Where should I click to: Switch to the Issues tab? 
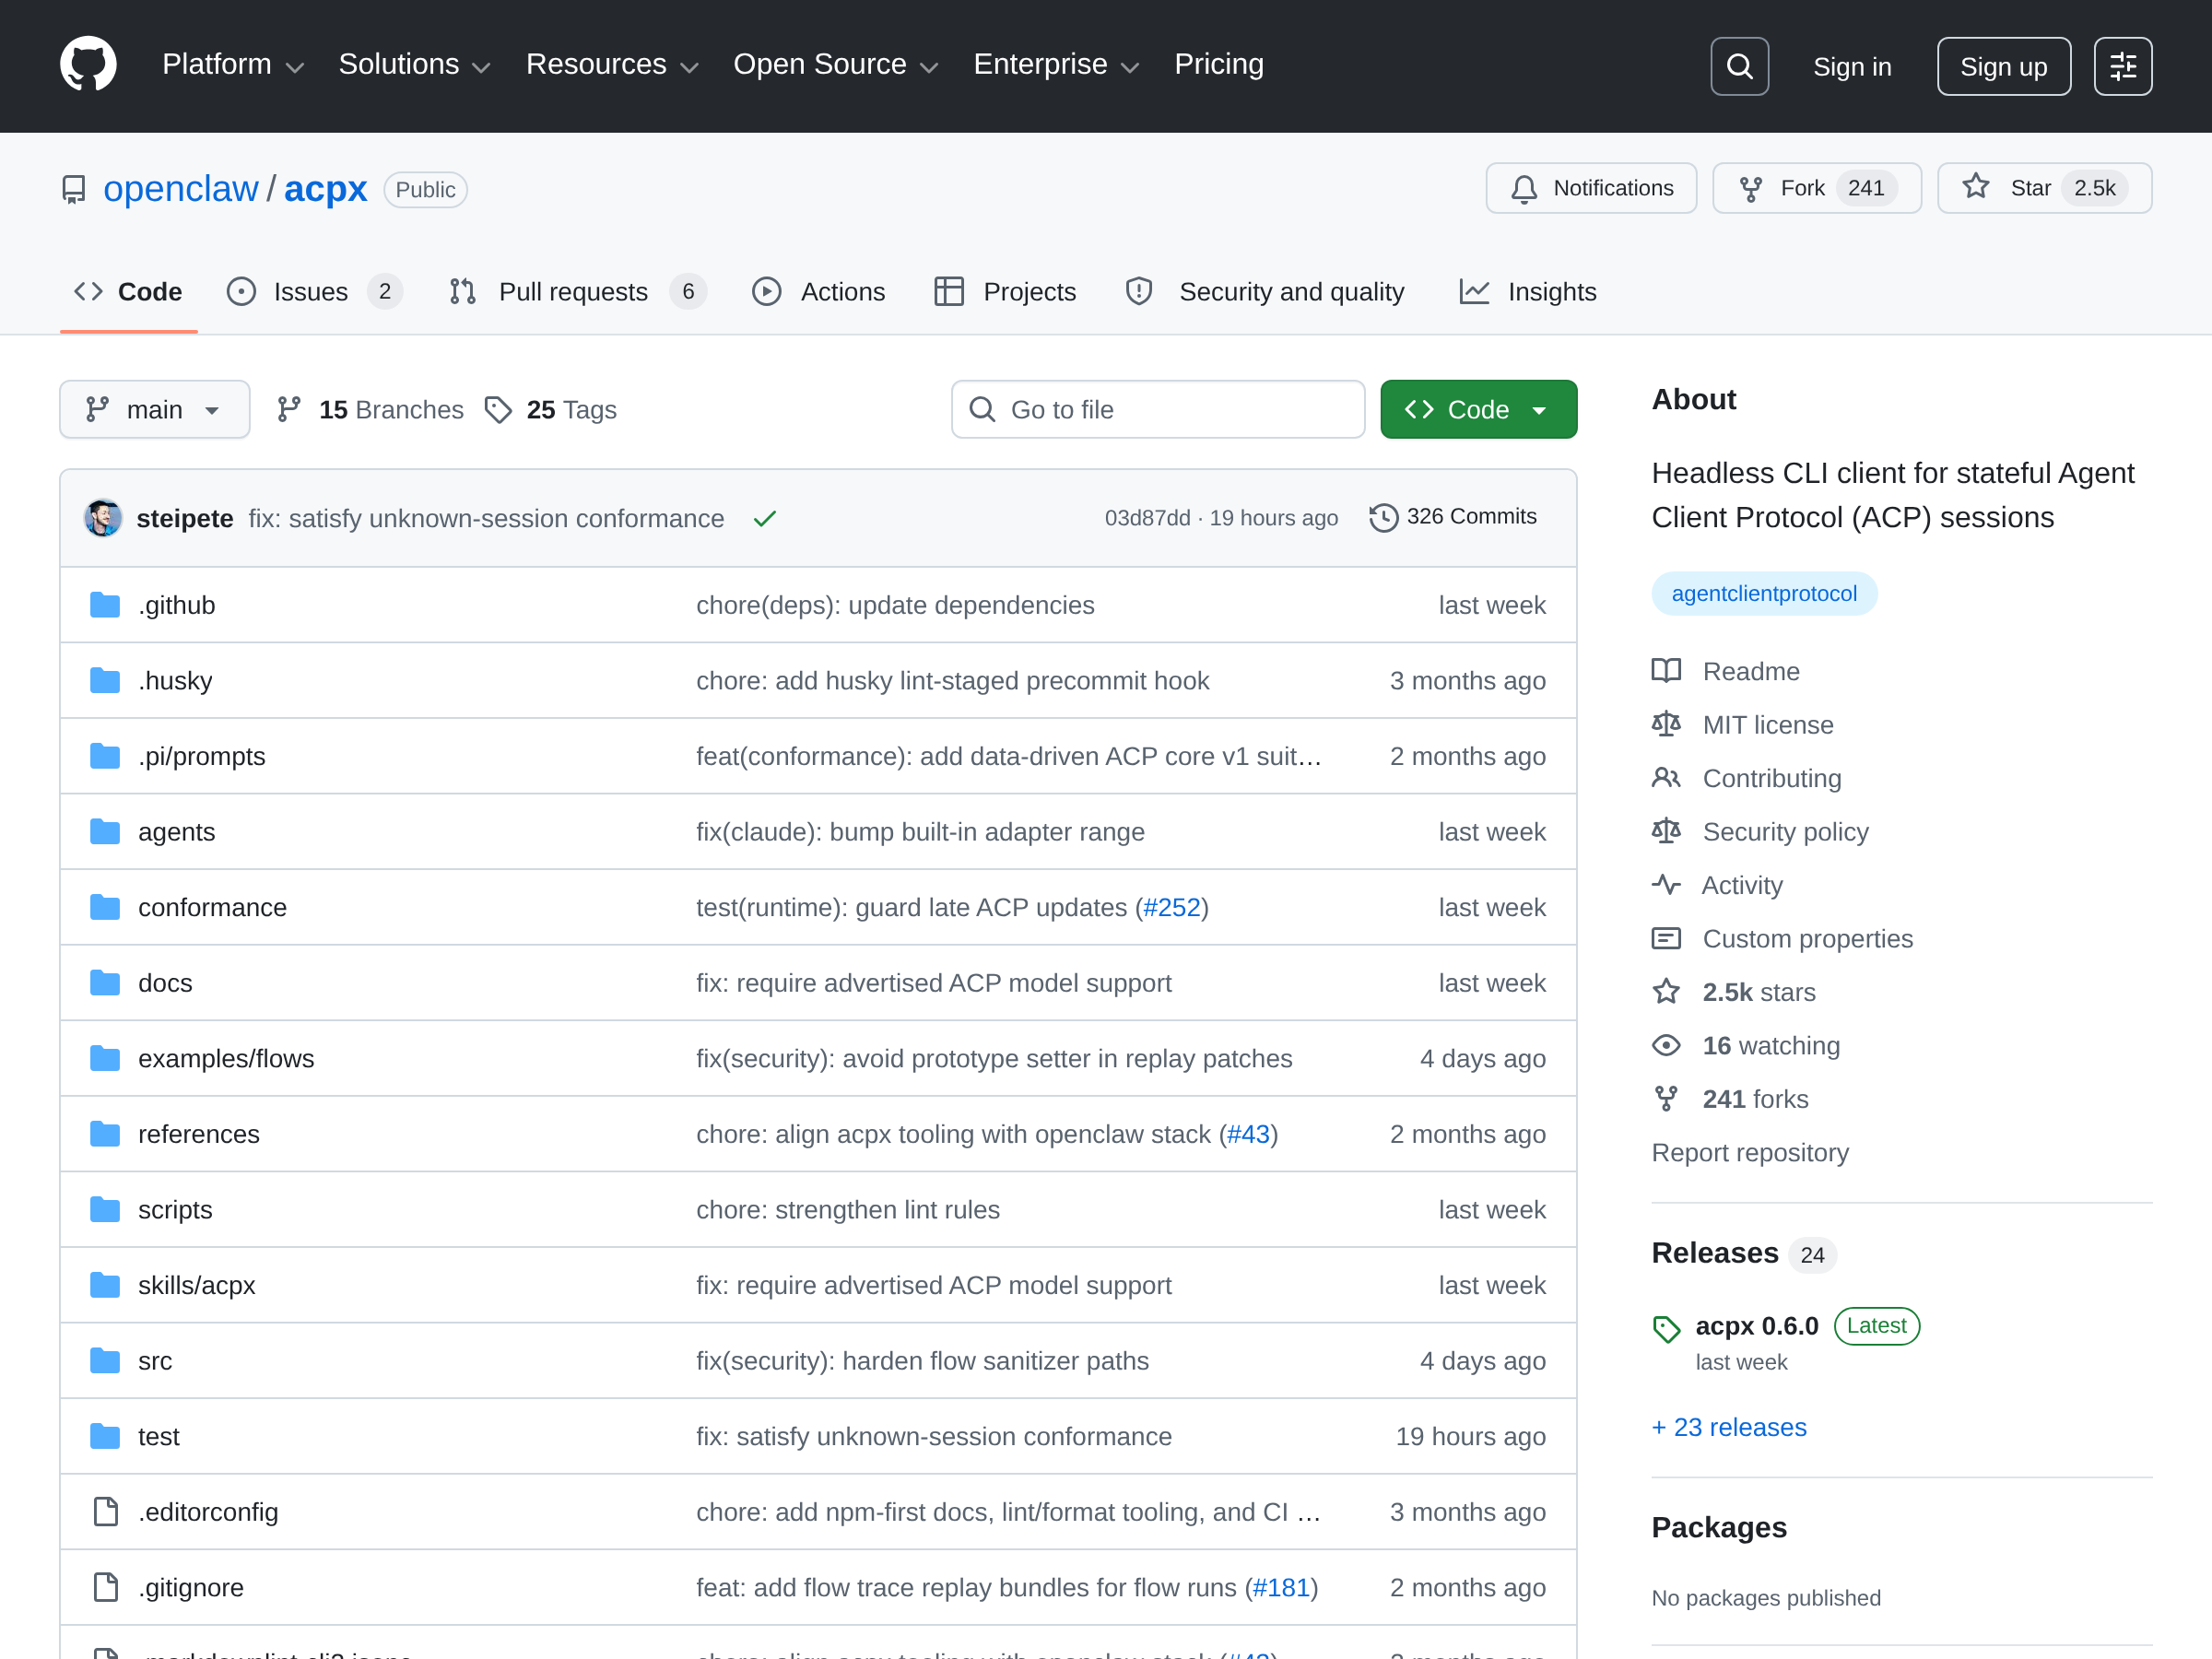[x=313, y=292]
